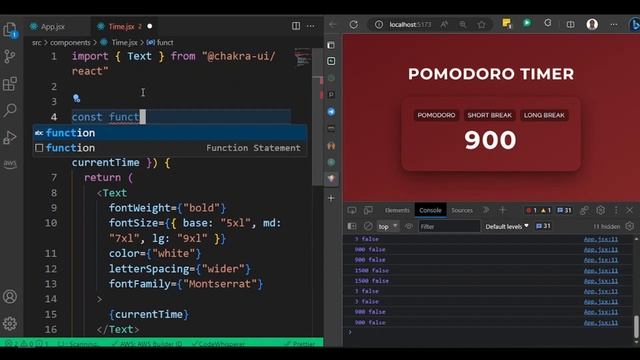Image resolution: width=640 pixels, height=360 pixels.
Task: Pick the 'function' Function Statement snippet suggestion
Action: coord(170,148)
